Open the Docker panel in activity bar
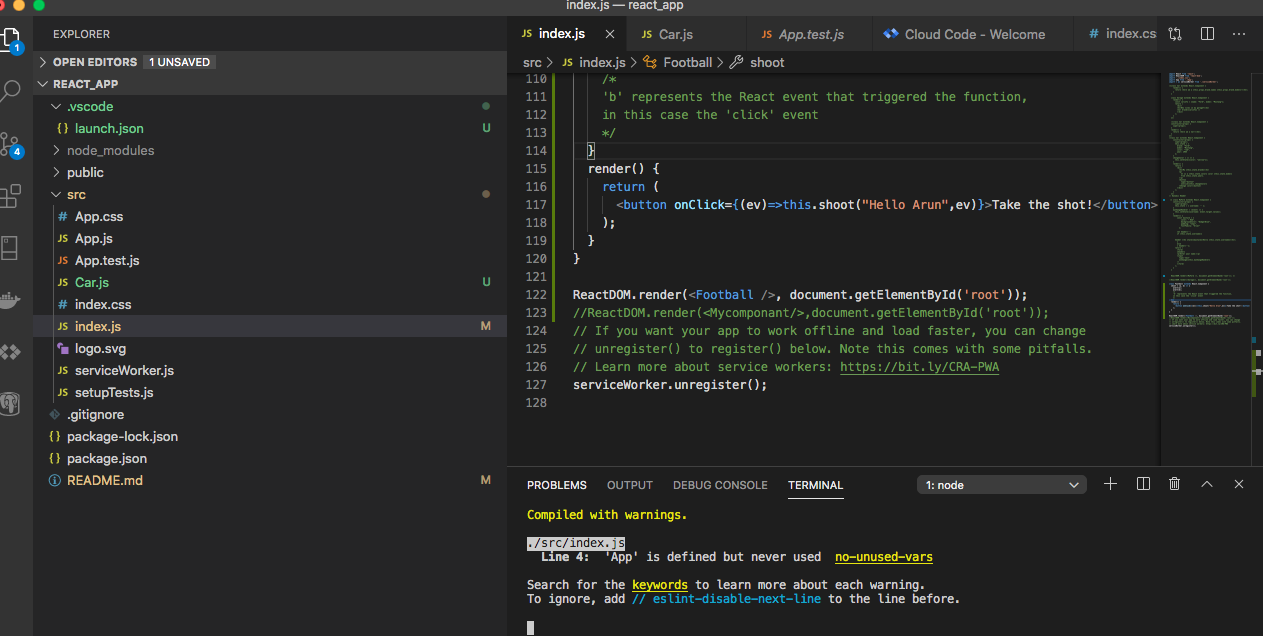This screenshot has width=1263, height=636. click(x=11, y=300)
